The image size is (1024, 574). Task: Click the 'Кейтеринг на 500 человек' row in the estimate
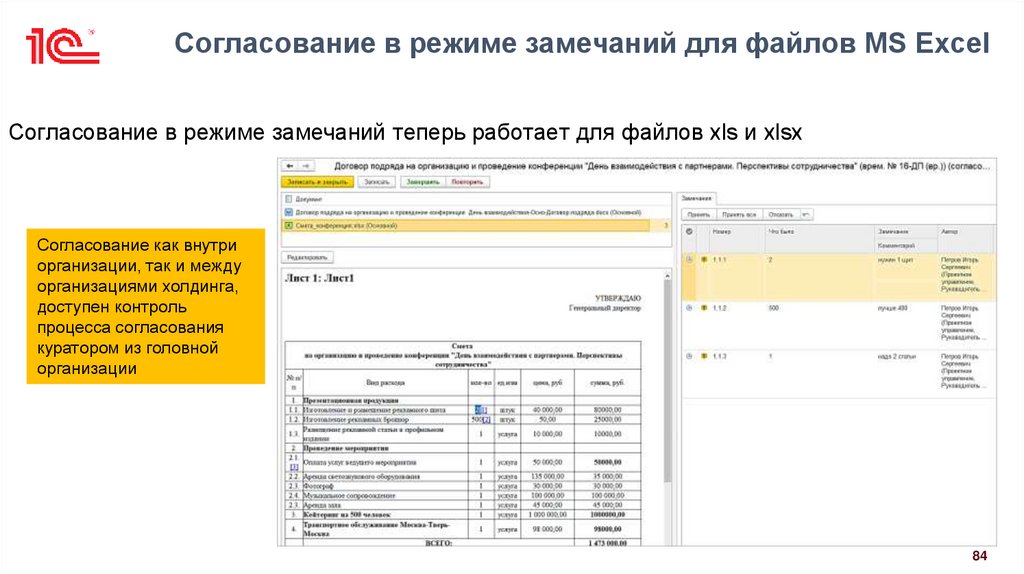tap(463, 515)
